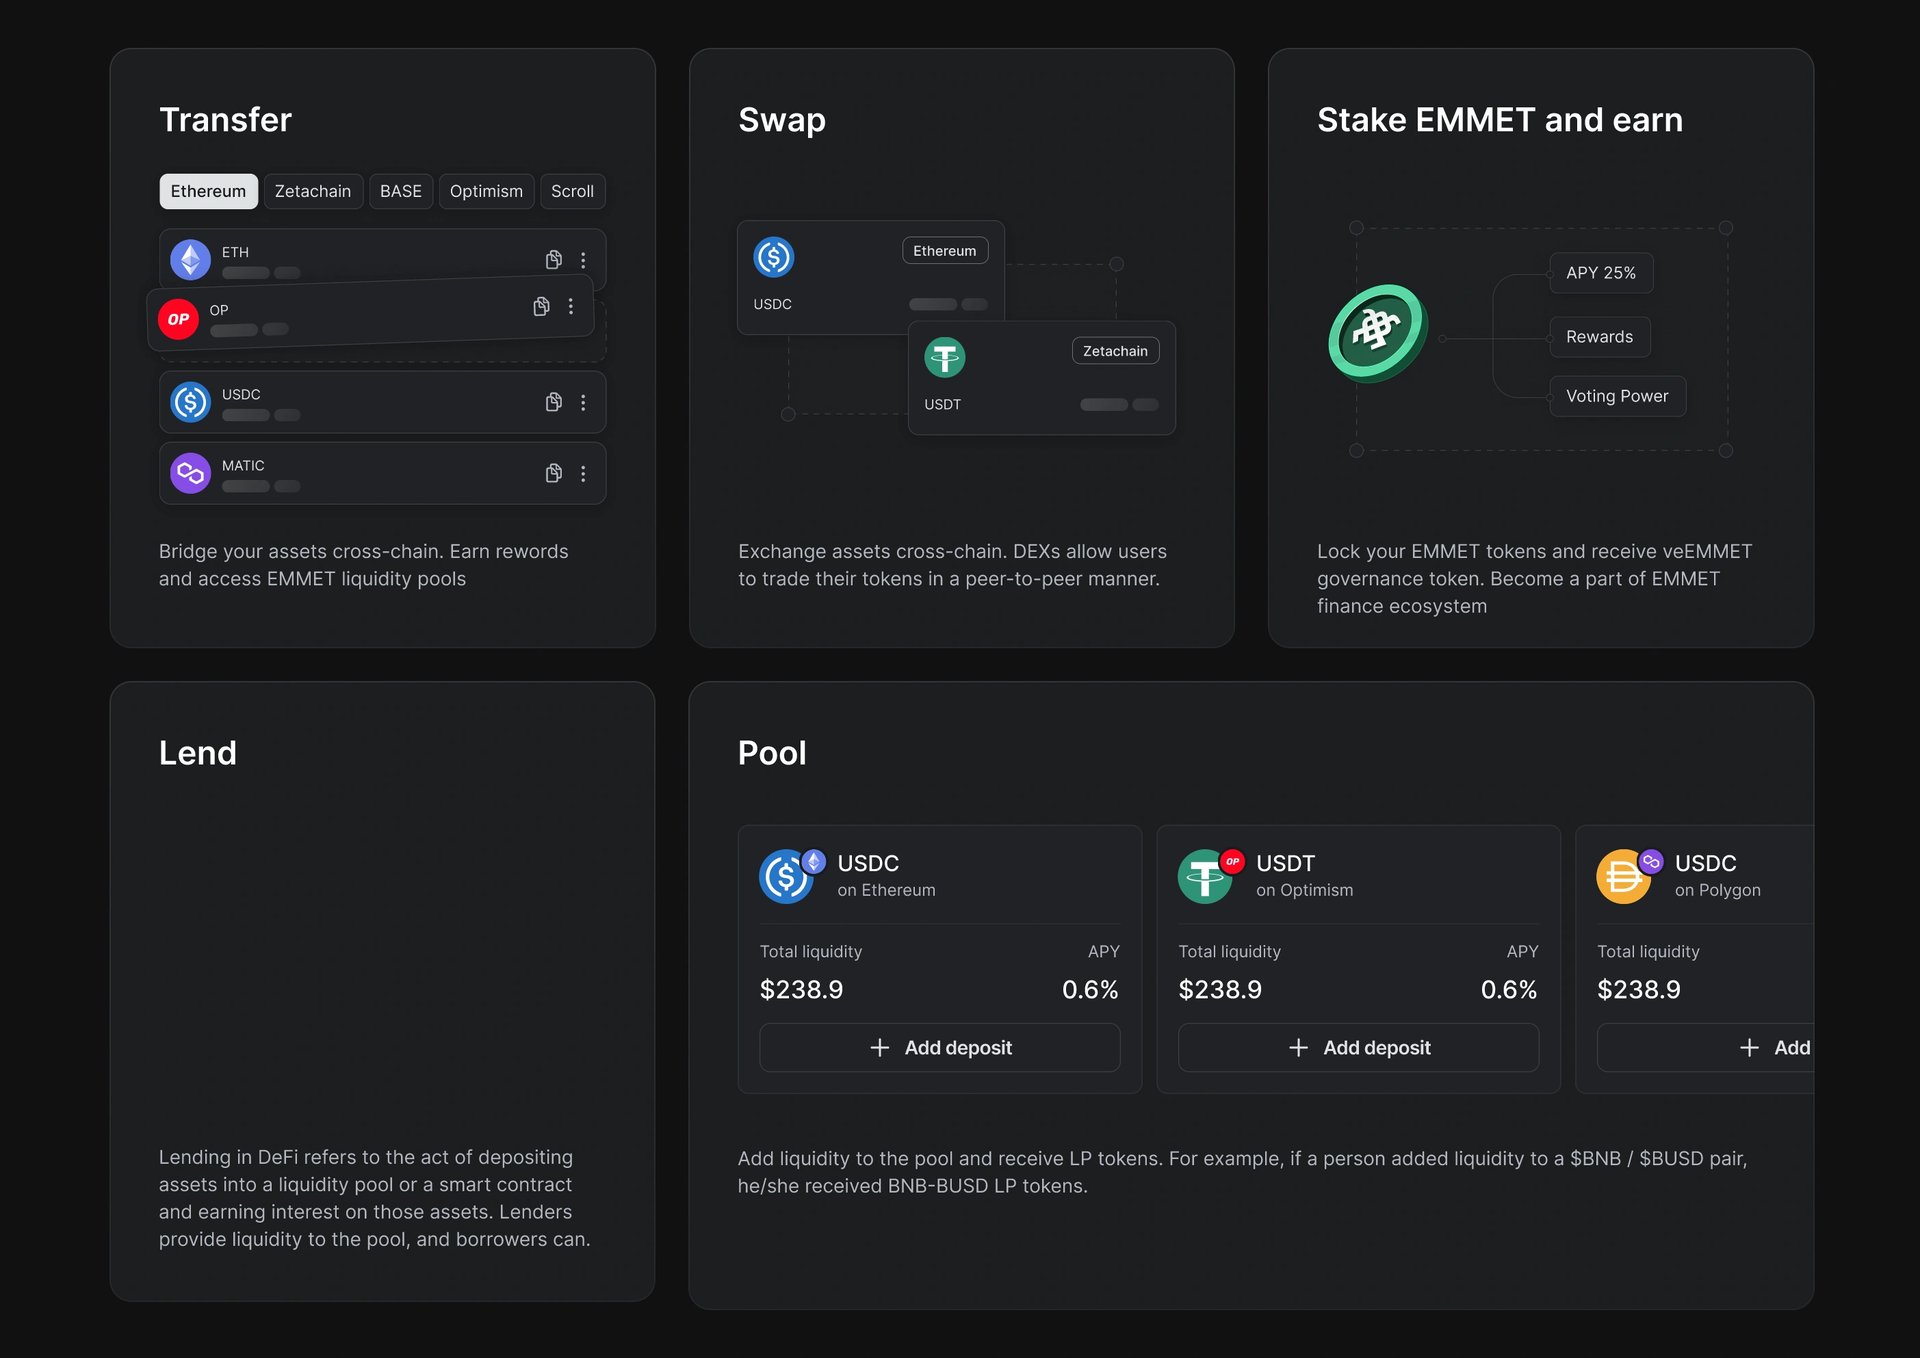The height and width of the screenshot is (1358, 1920).
Task: Switch to the BASE network tab
Action: point(401,191)
